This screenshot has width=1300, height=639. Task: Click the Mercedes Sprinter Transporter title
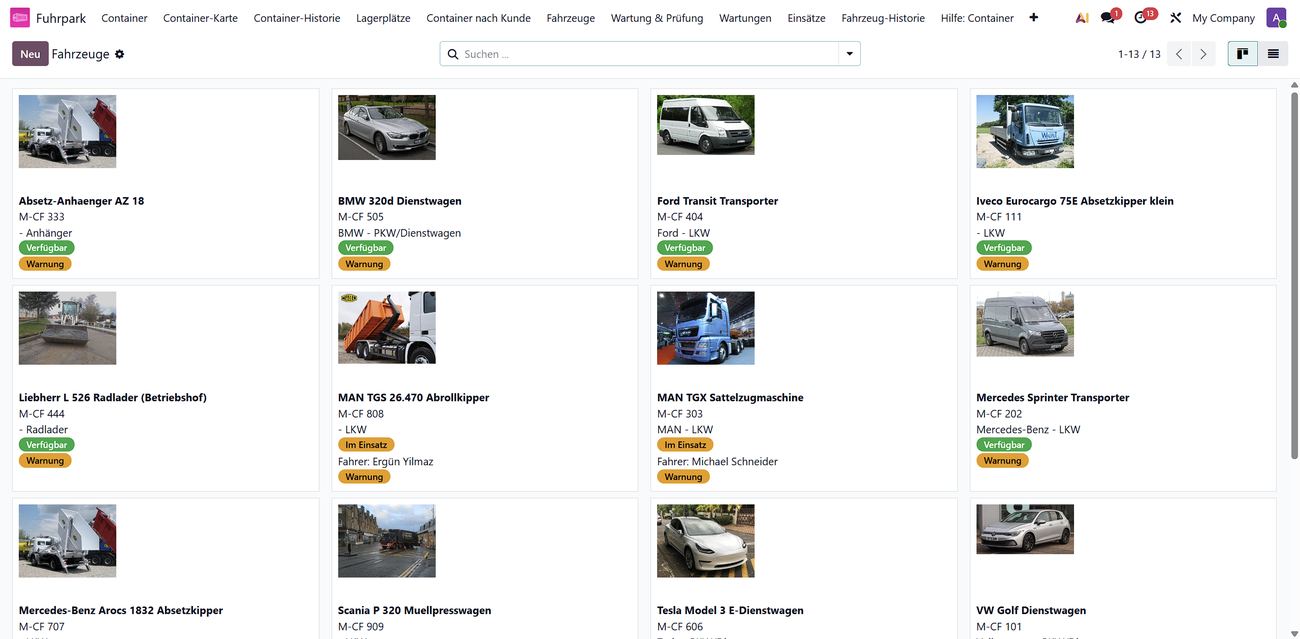[1053, 398]
